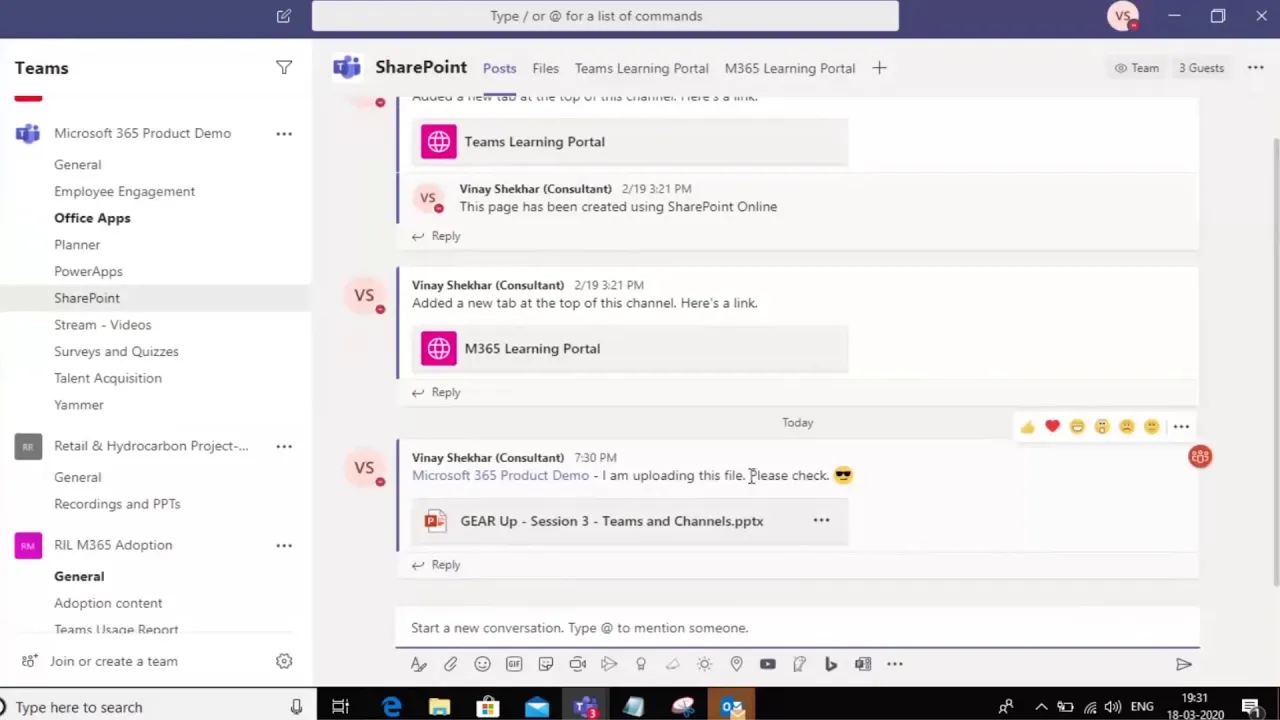Reply to the M365 Learning Portal post

(x=437, y=392)
